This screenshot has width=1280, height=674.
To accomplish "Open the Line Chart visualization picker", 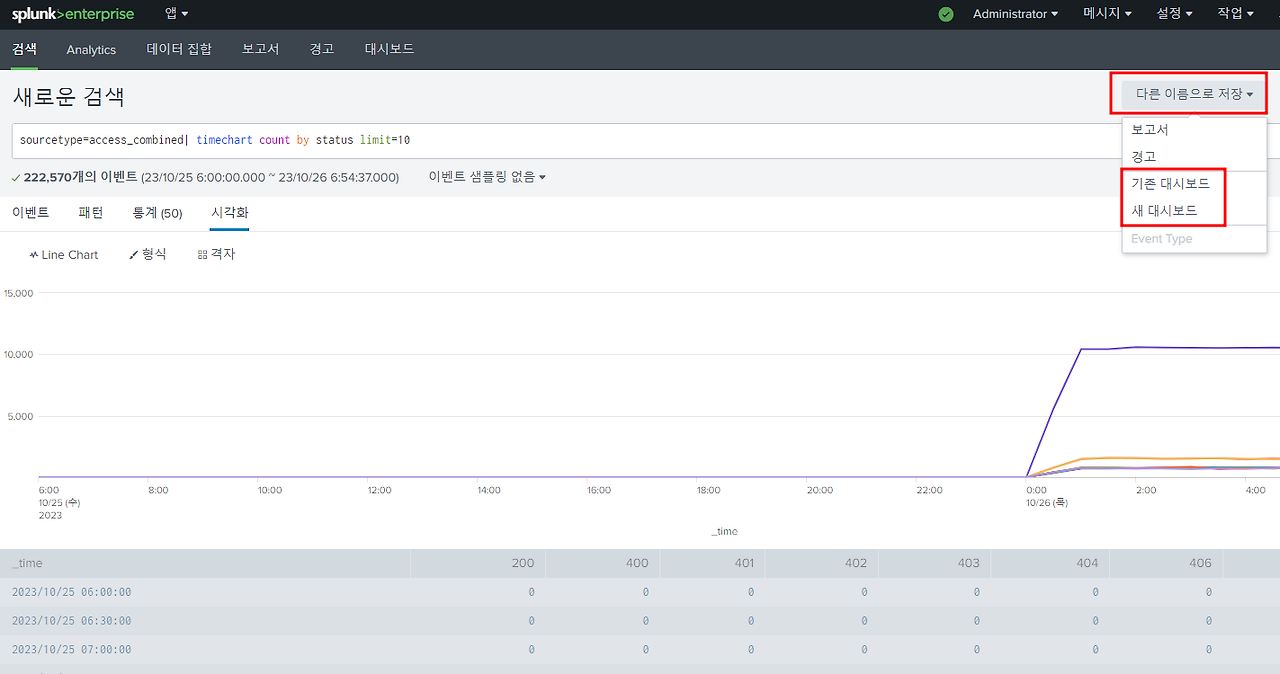I will (x=64, y=255).
